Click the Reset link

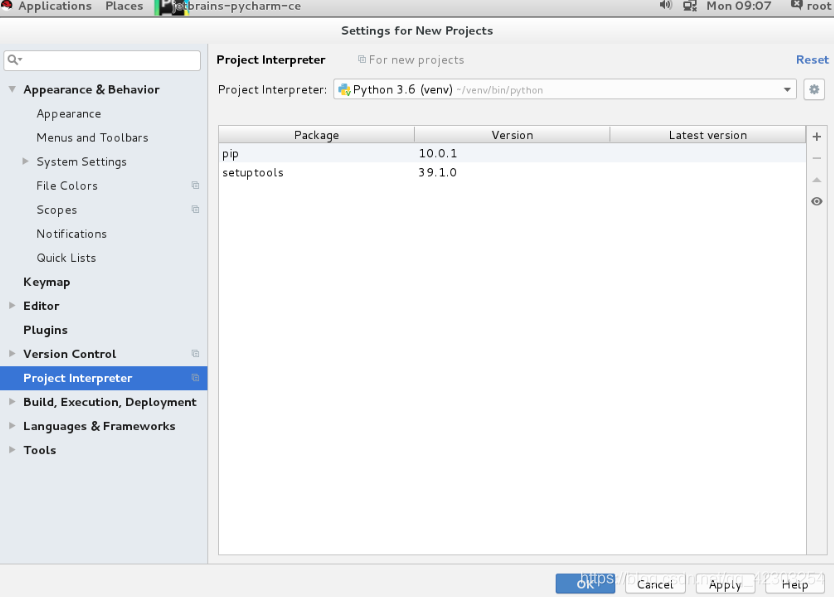pyautogui.click(x=812, y=60)
